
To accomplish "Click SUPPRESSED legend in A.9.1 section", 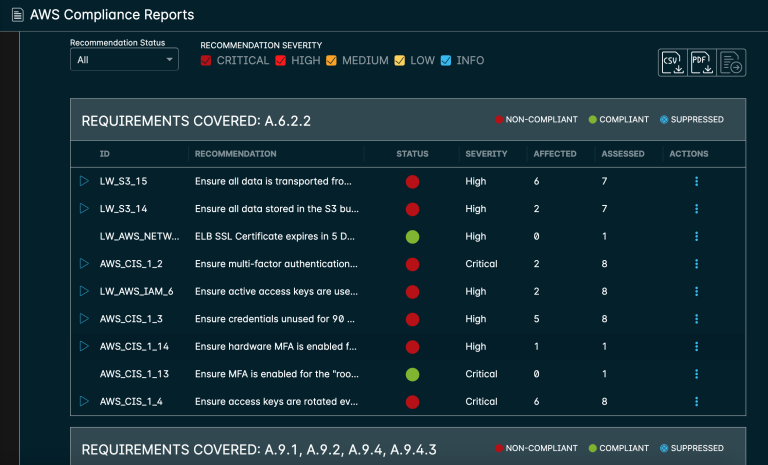I will (692, 448).
